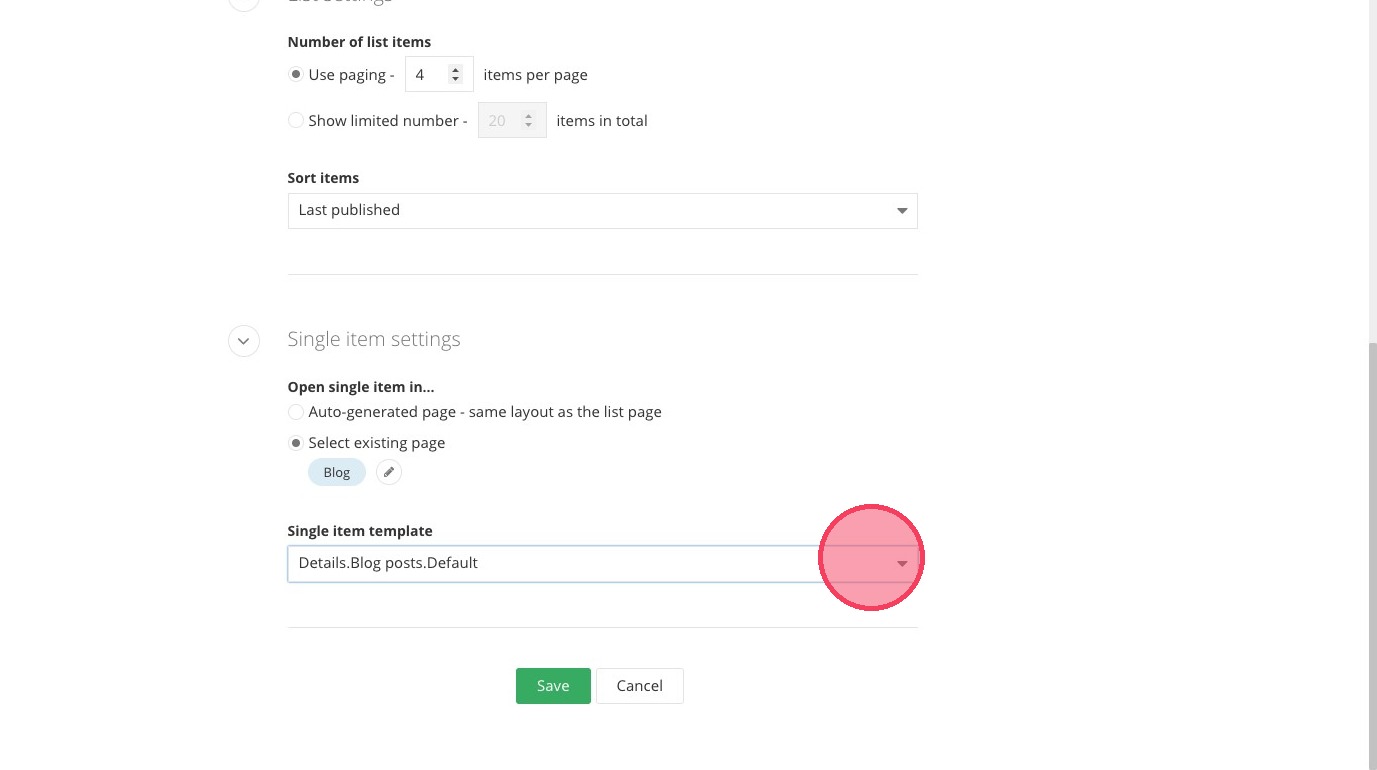The height and width of the screenshot is (770, 1377).
Task: Click the items in total number field
Action: pyautogui.click(x=499, y=121)
